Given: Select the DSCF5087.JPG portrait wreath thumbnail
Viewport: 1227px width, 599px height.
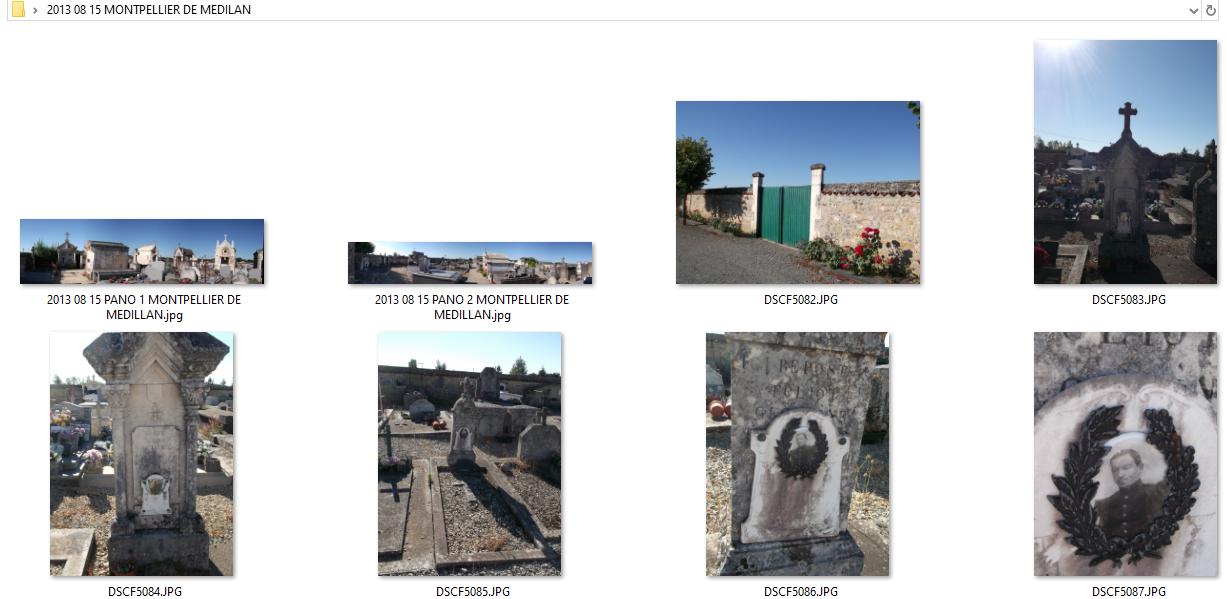Looking at the screenshot, I should pos(1126,454).
